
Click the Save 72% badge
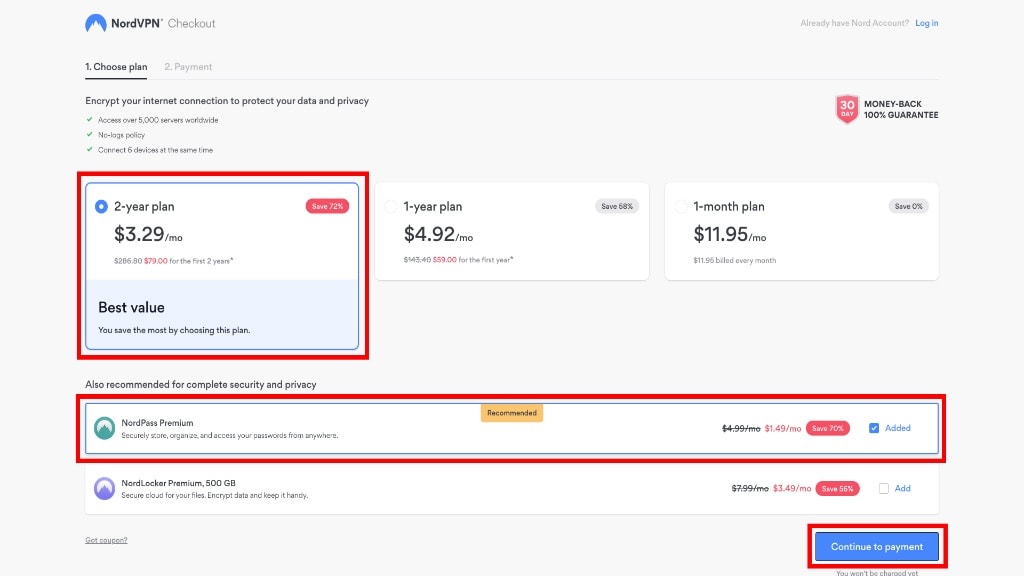click(327, 206)
